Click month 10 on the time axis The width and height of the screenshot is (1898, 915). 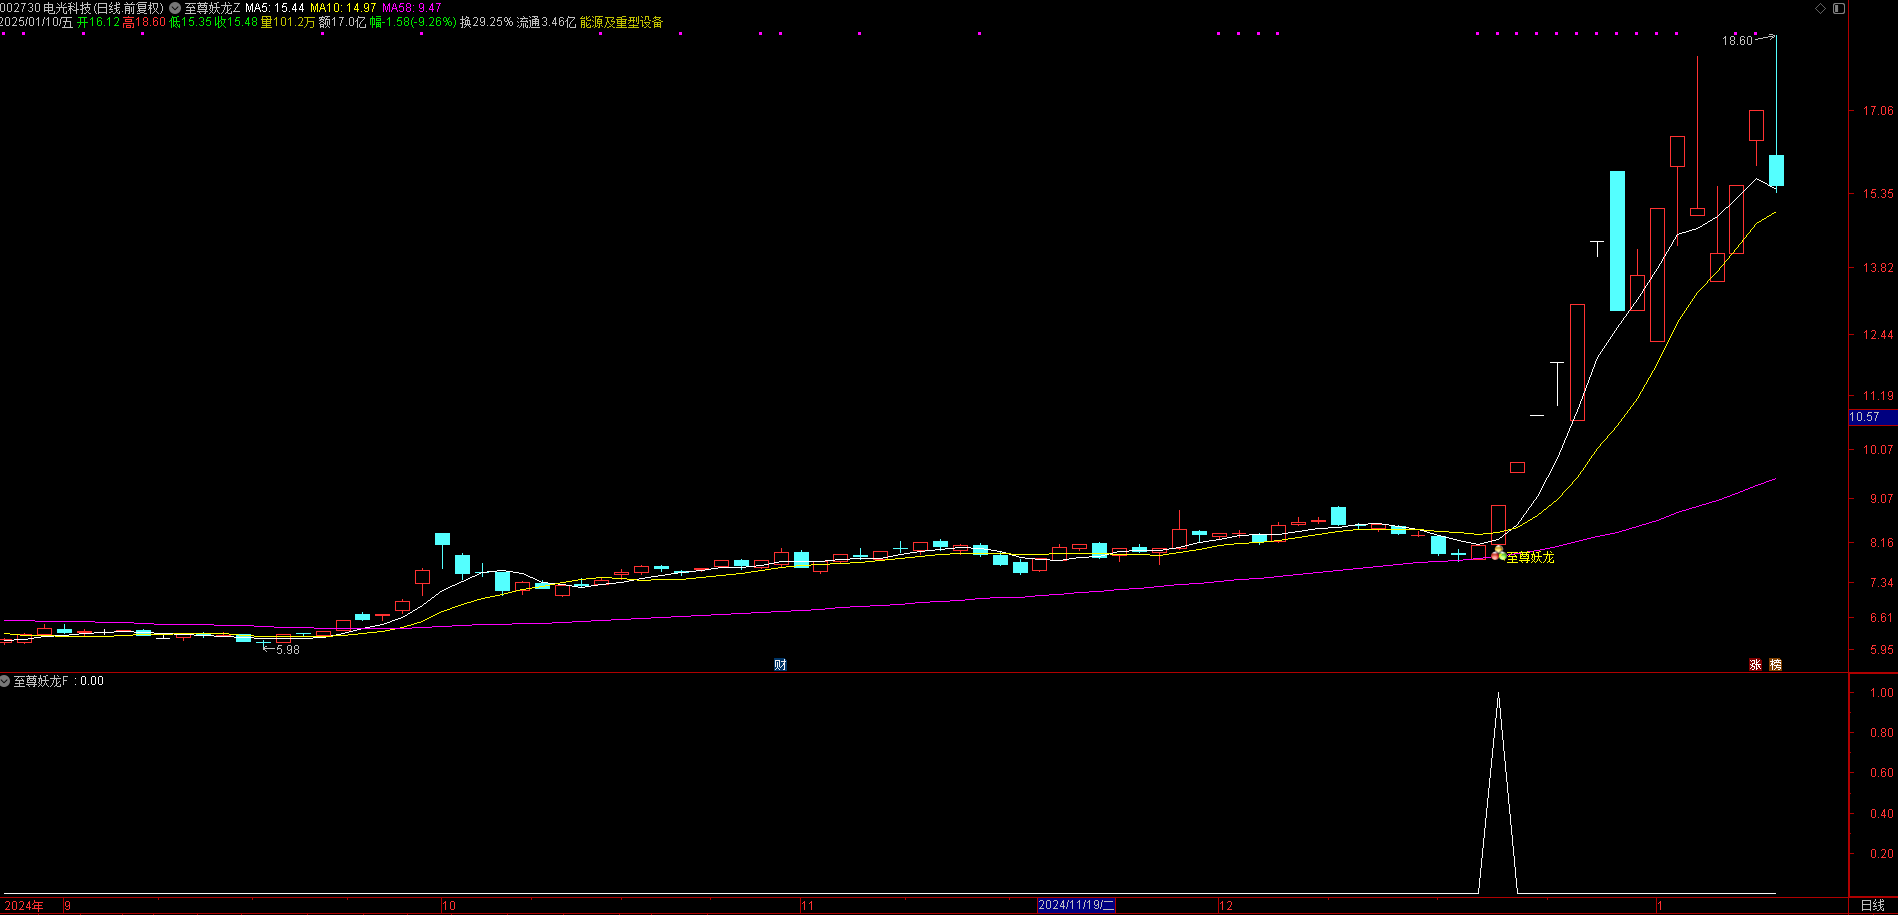click(x=449, y=906)
